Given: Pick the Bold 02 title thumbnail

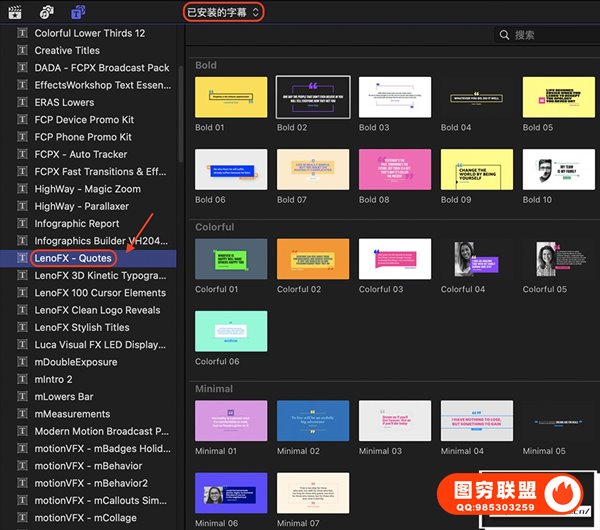Looking at the screenshot, I should (313, 97).
